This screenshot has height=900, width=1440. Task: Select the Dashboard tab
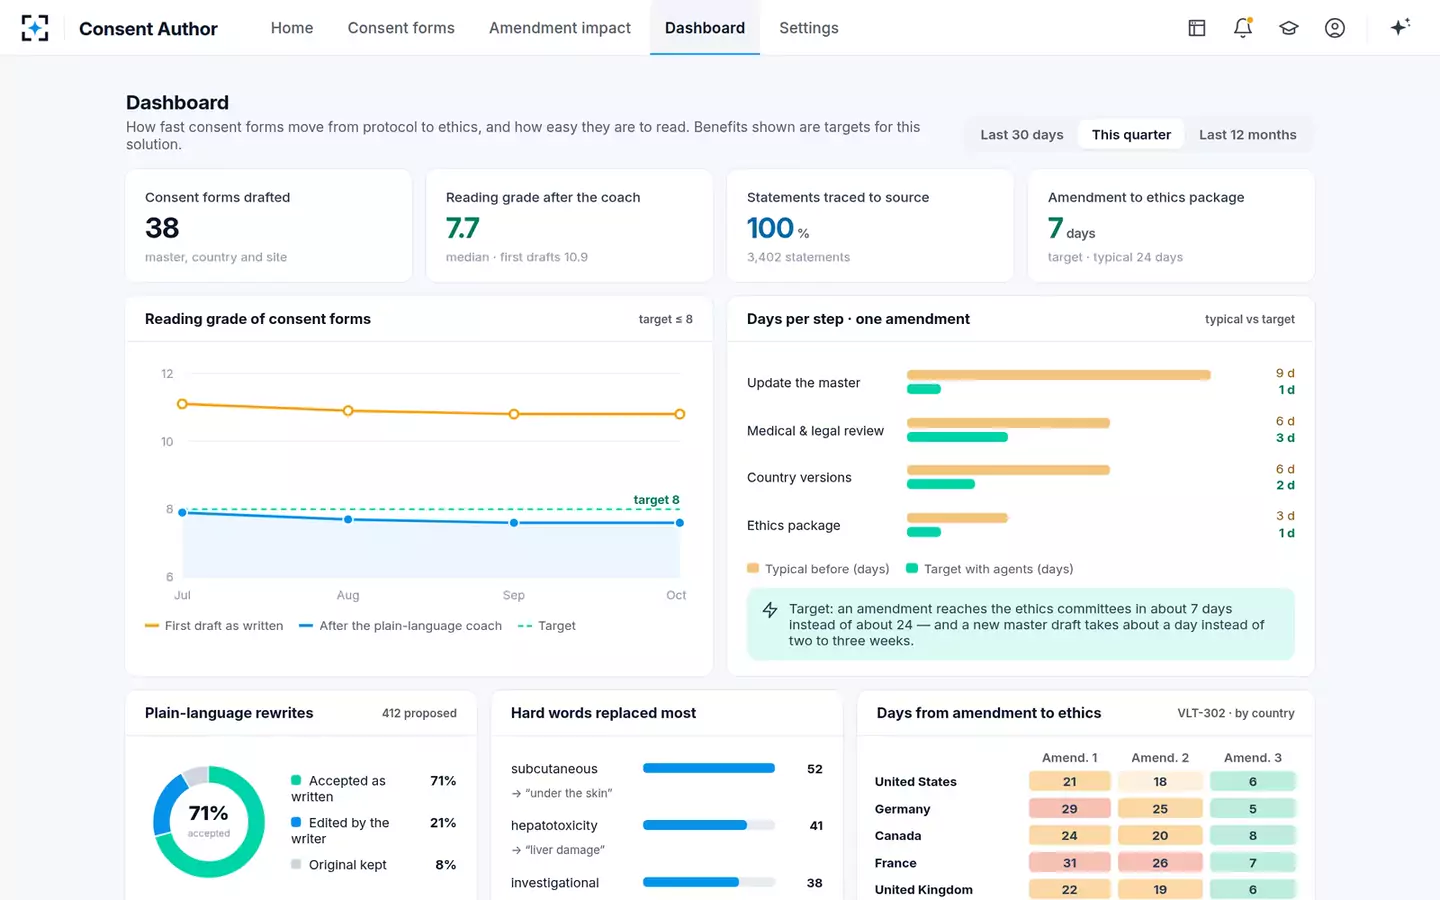(x=705, y=28)
